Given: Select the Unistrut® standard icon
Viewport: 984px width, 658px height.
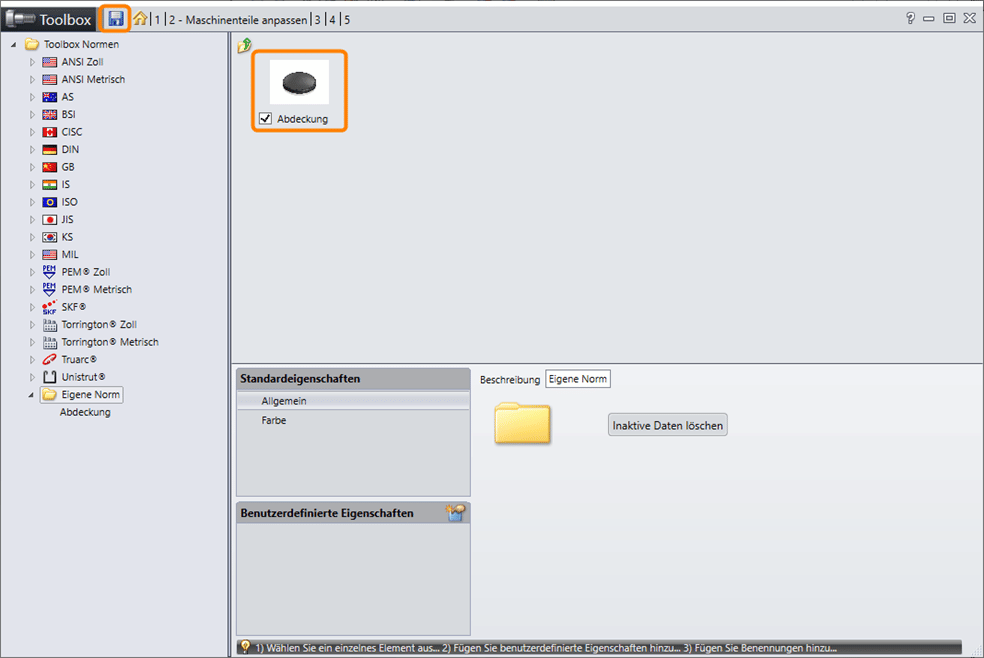Looking at the screenshot, I should [x=49, y=376].
